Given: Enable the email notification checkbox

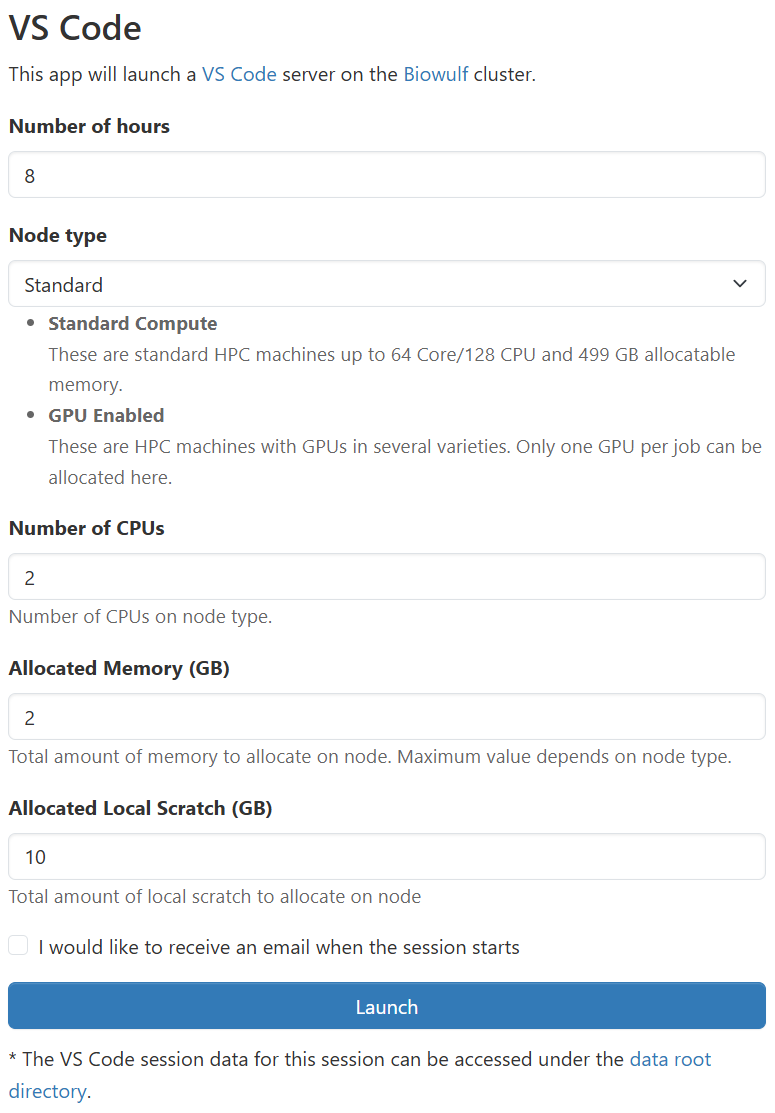Looking at the screenshot, I should 18,946.
